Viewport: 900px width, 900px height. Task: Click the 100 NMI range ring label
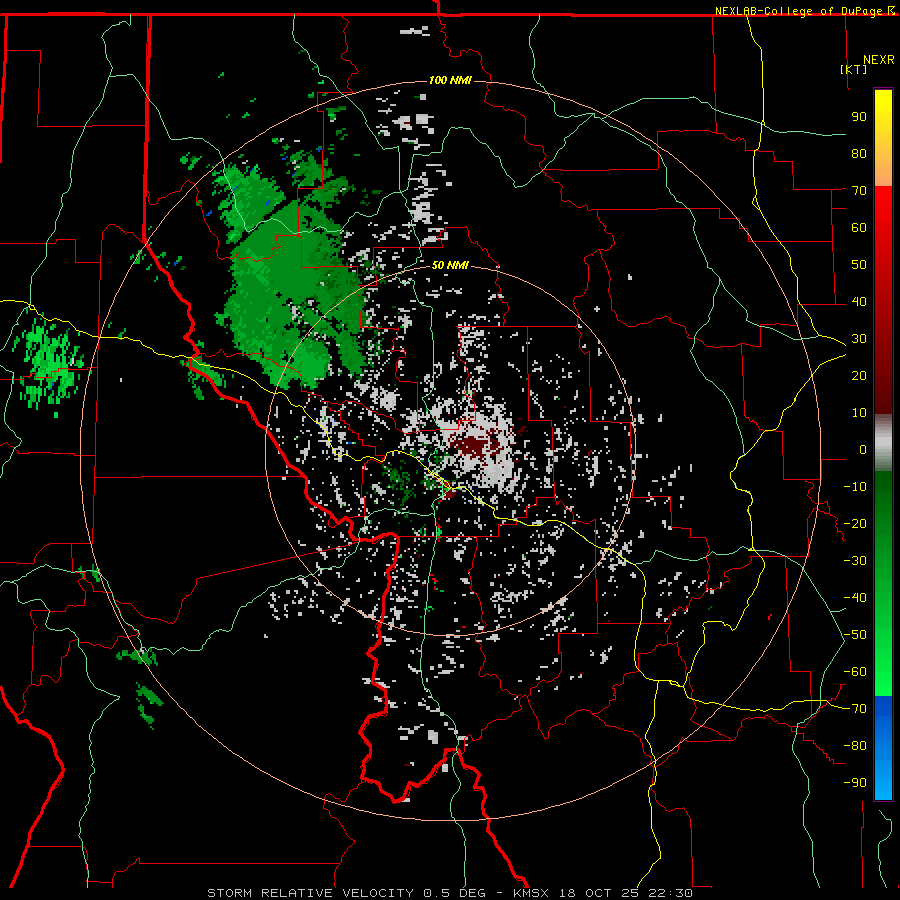click(450, 80)
